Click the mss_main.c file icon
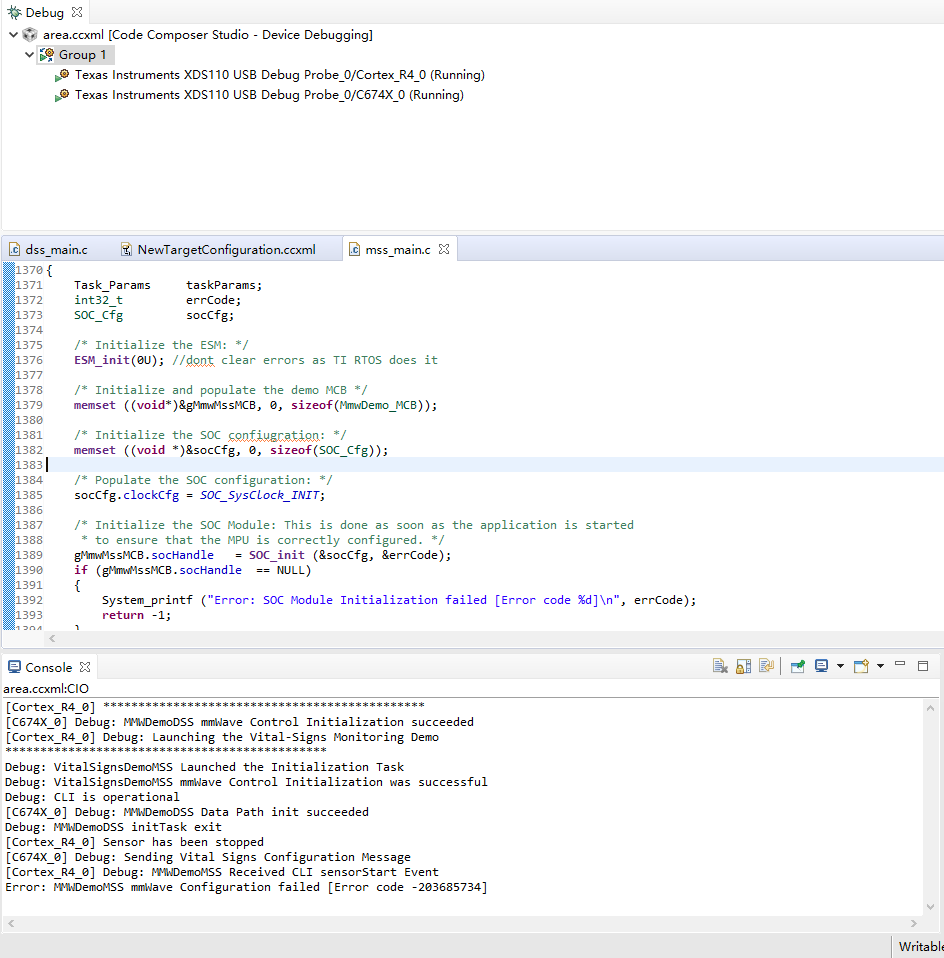Screen dimensions: 944x958 (x=354, y=249)
